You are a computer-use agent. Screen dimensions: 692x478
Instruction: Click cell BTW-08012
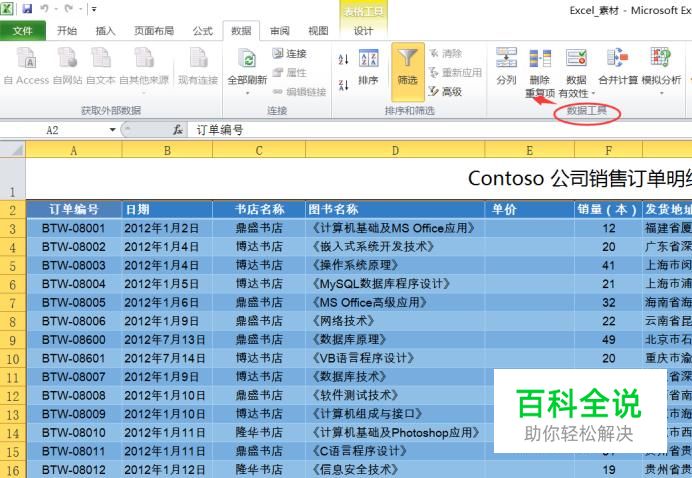coord(74,470)
